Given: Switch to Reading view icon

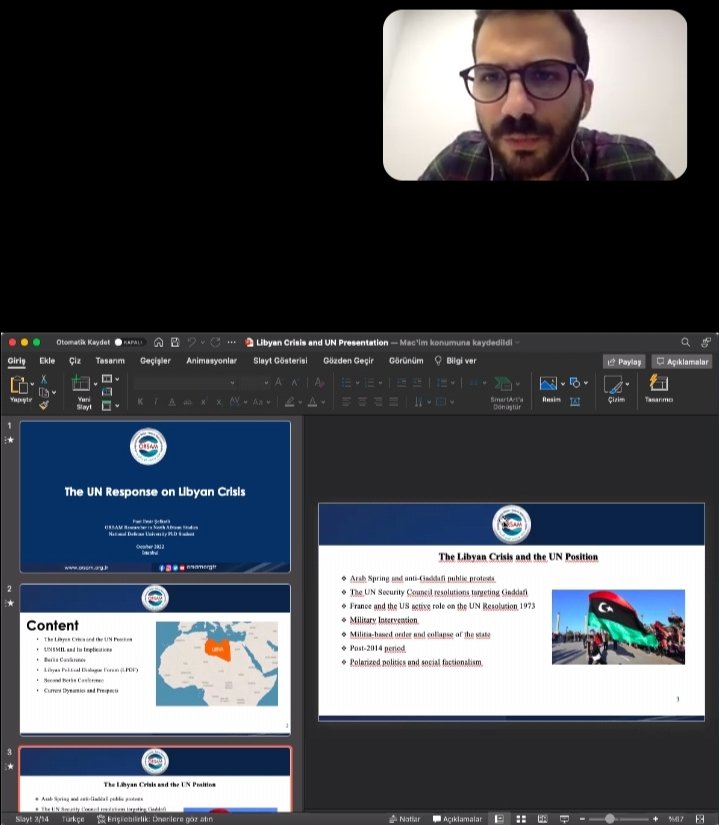Looking at the screenshot, I should point(542,819).
